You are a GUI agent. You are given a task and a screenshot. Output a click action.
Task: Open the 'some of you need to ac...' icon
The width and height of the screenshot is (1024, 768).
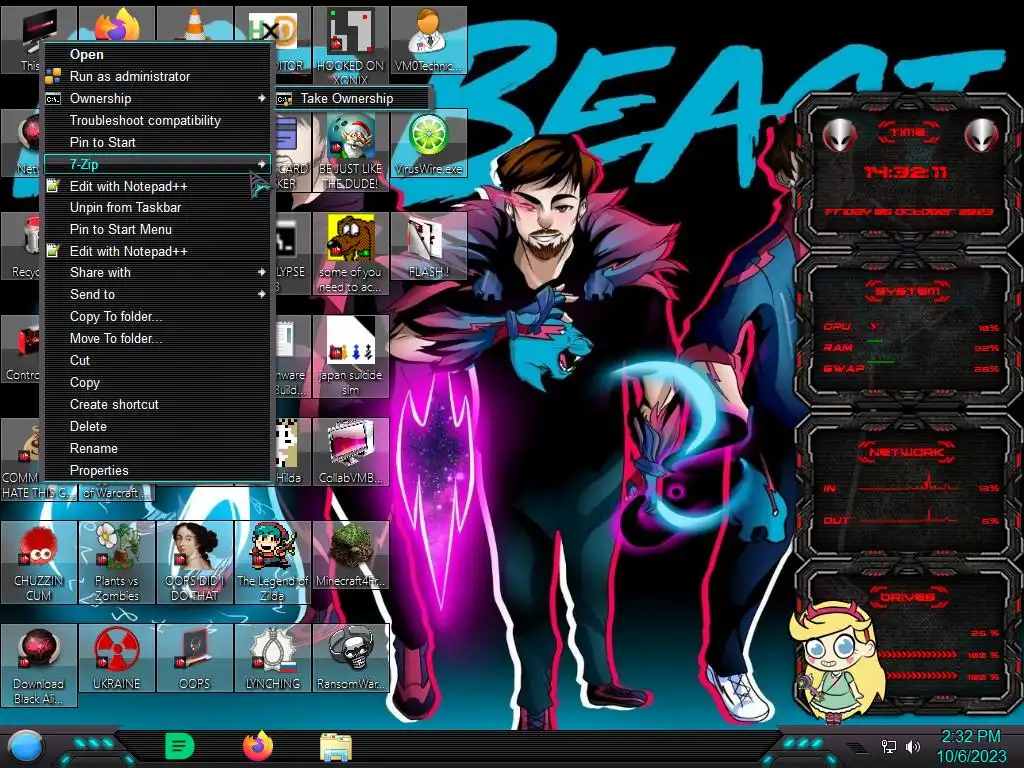coord(351,253)
